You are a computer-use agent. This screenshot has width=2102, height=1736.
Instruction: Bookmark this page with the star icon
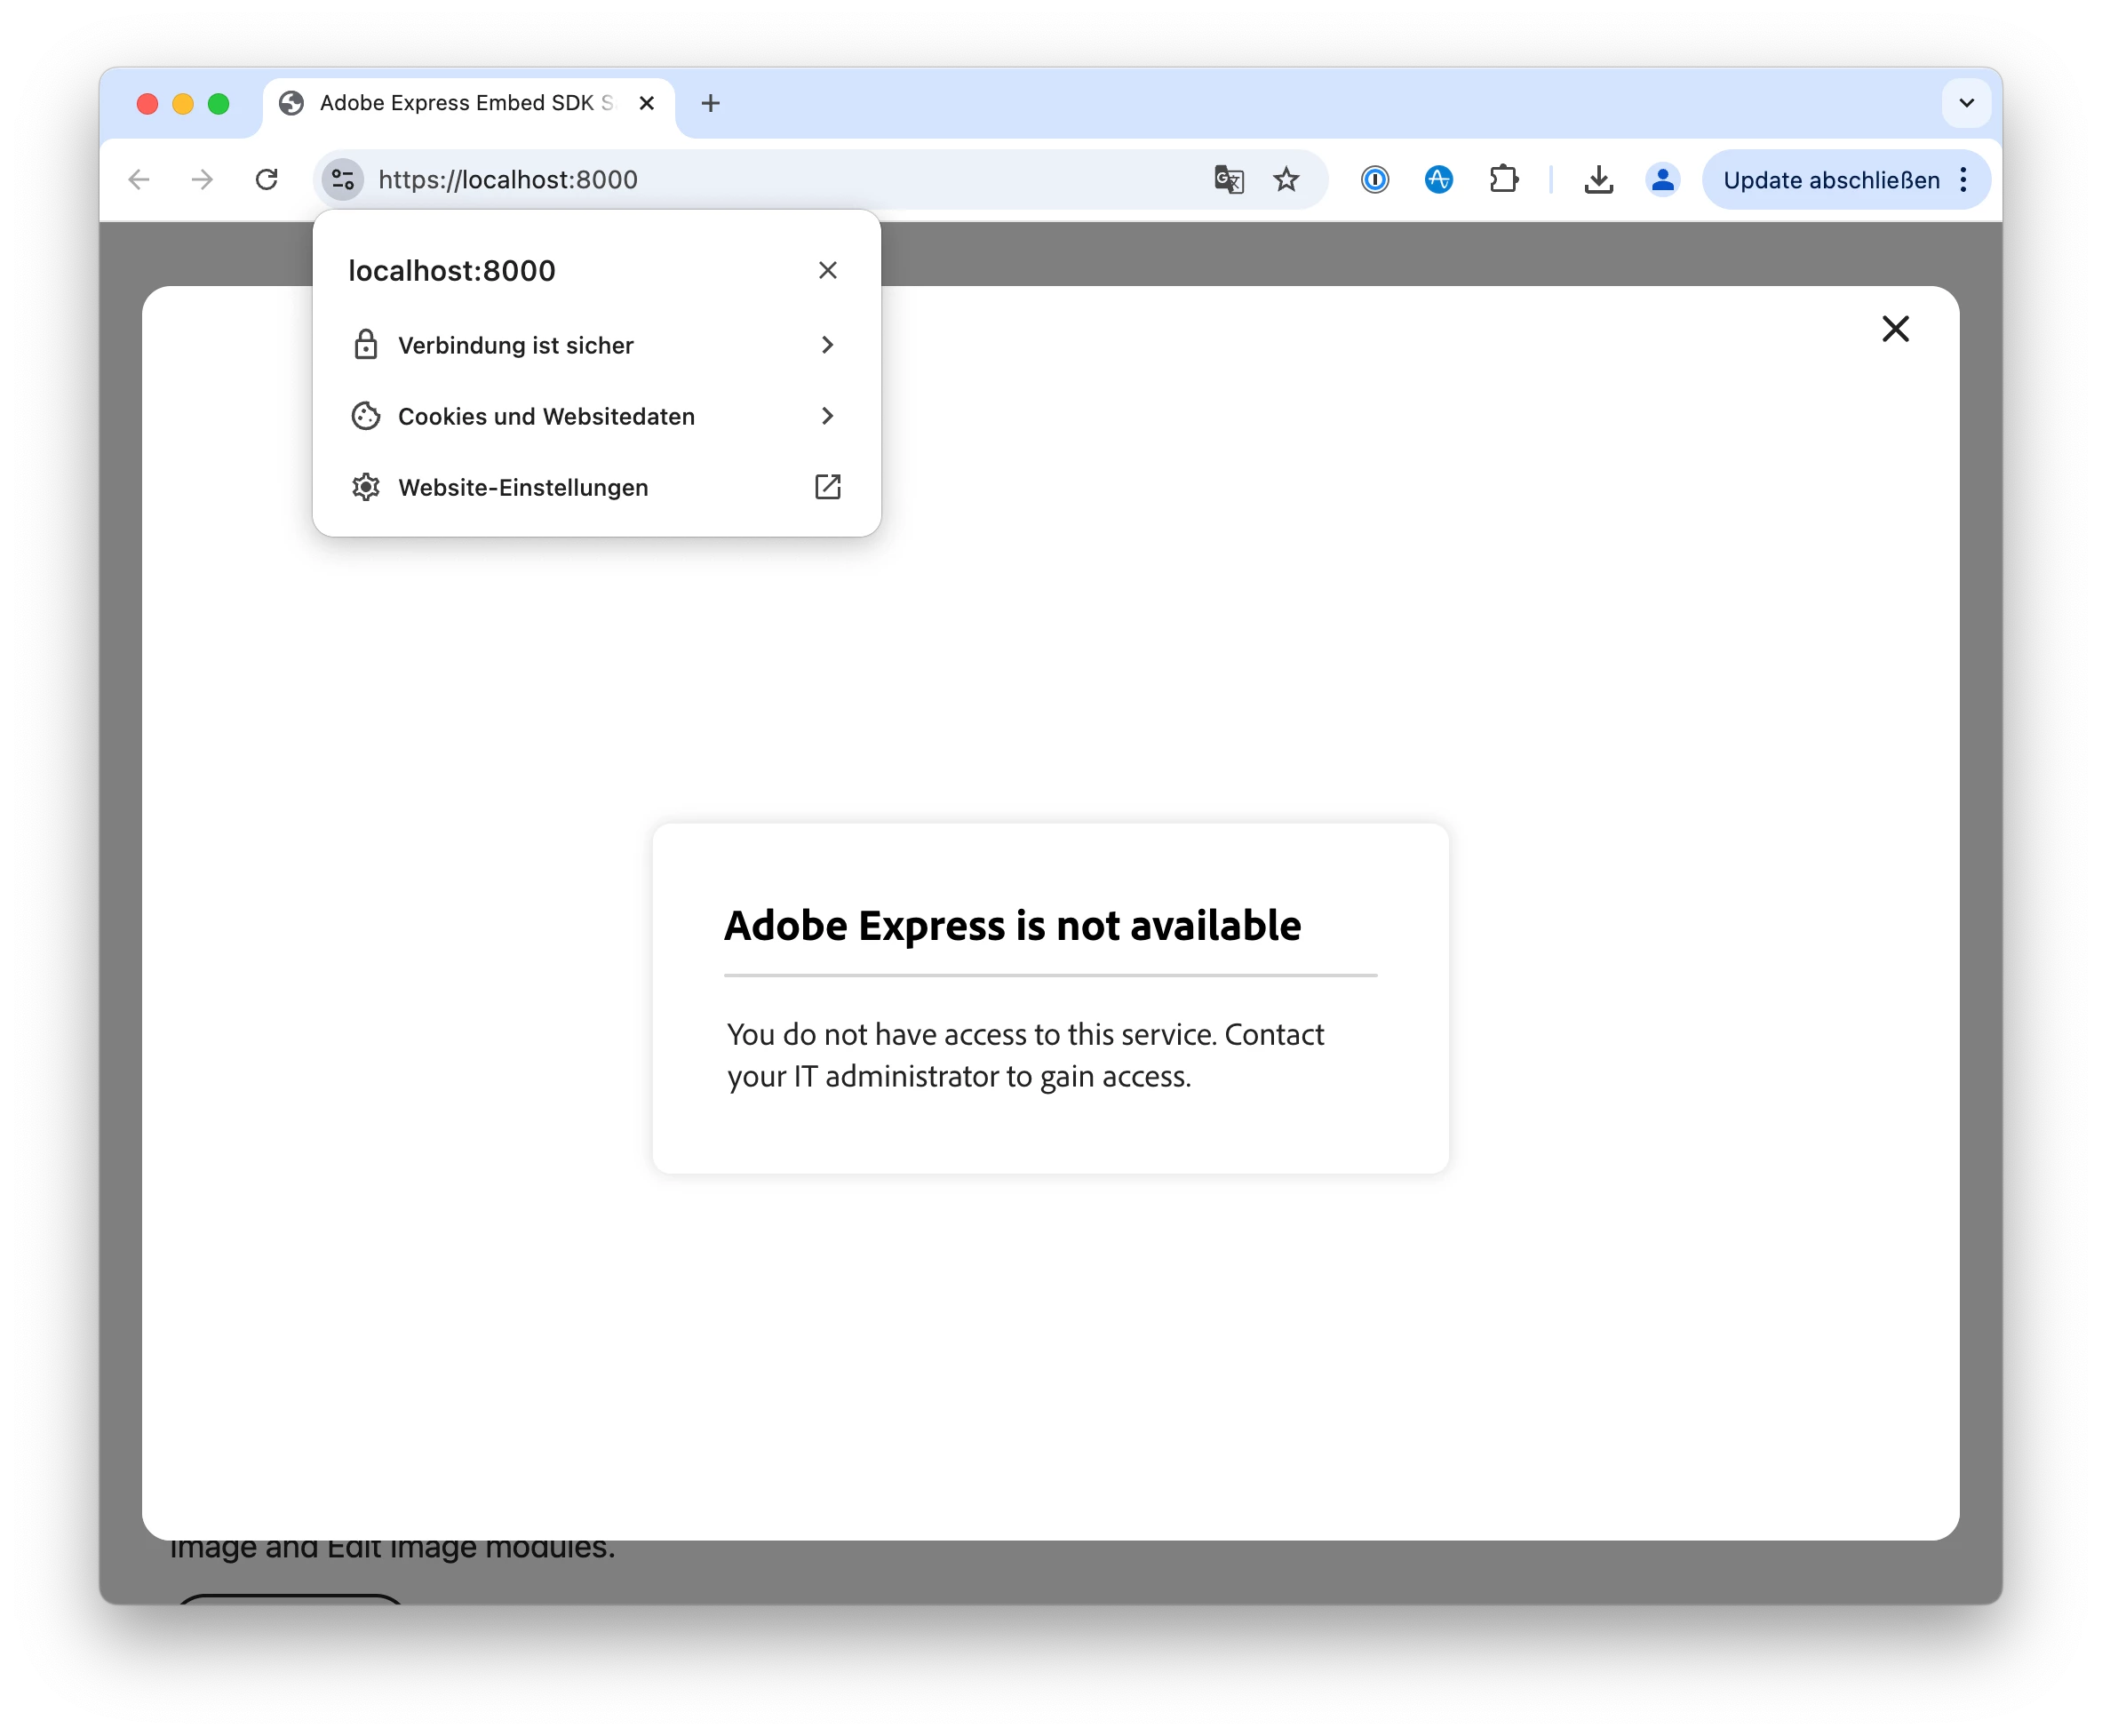coord(1286,180)
